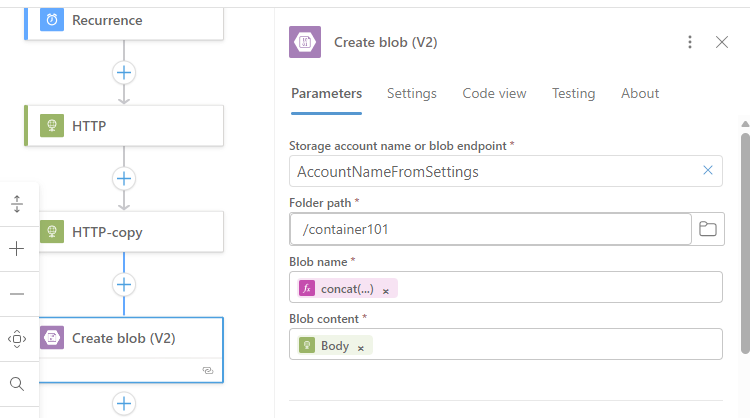The image size is (750, 418).
Task: Select the Recurrence trigger node
Action: (124, 23)
